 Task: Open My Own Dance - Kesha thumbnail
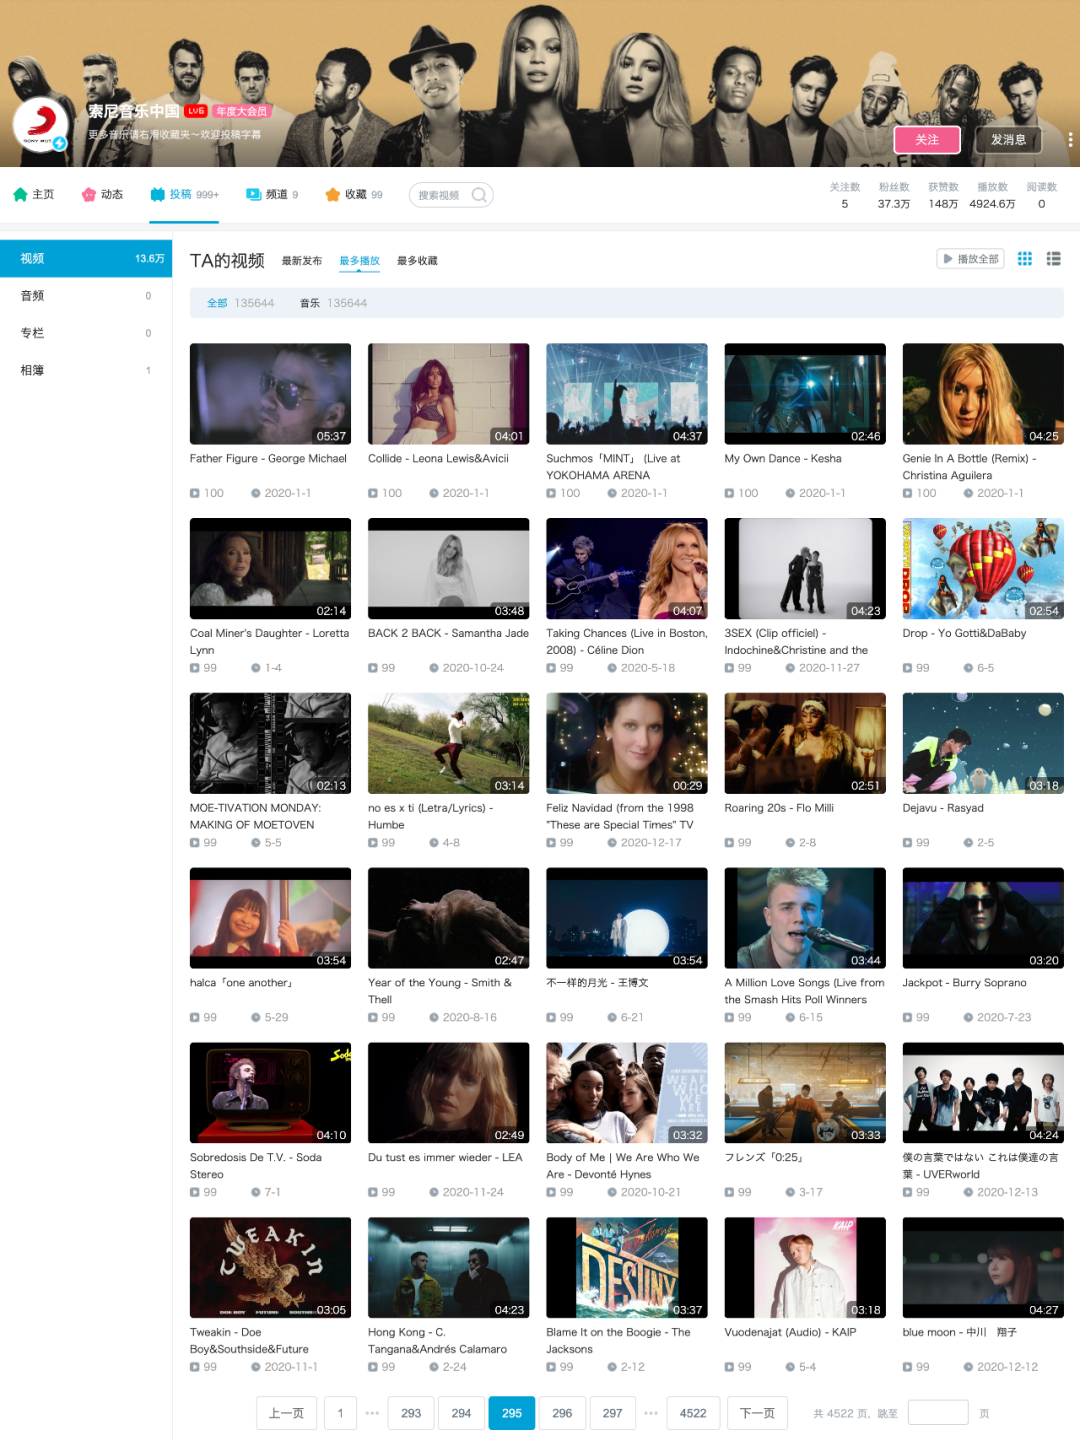click(805, 394)
